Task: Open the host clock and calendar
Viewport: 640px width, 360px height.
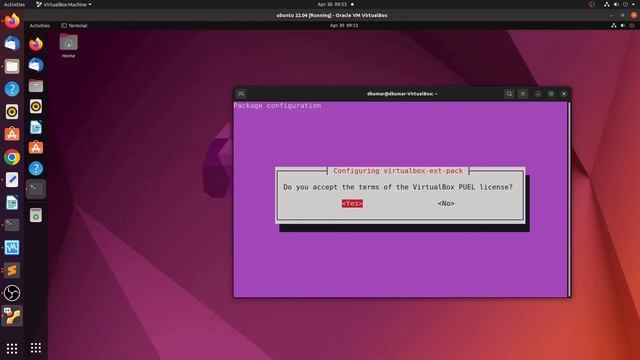Action: 332,4
